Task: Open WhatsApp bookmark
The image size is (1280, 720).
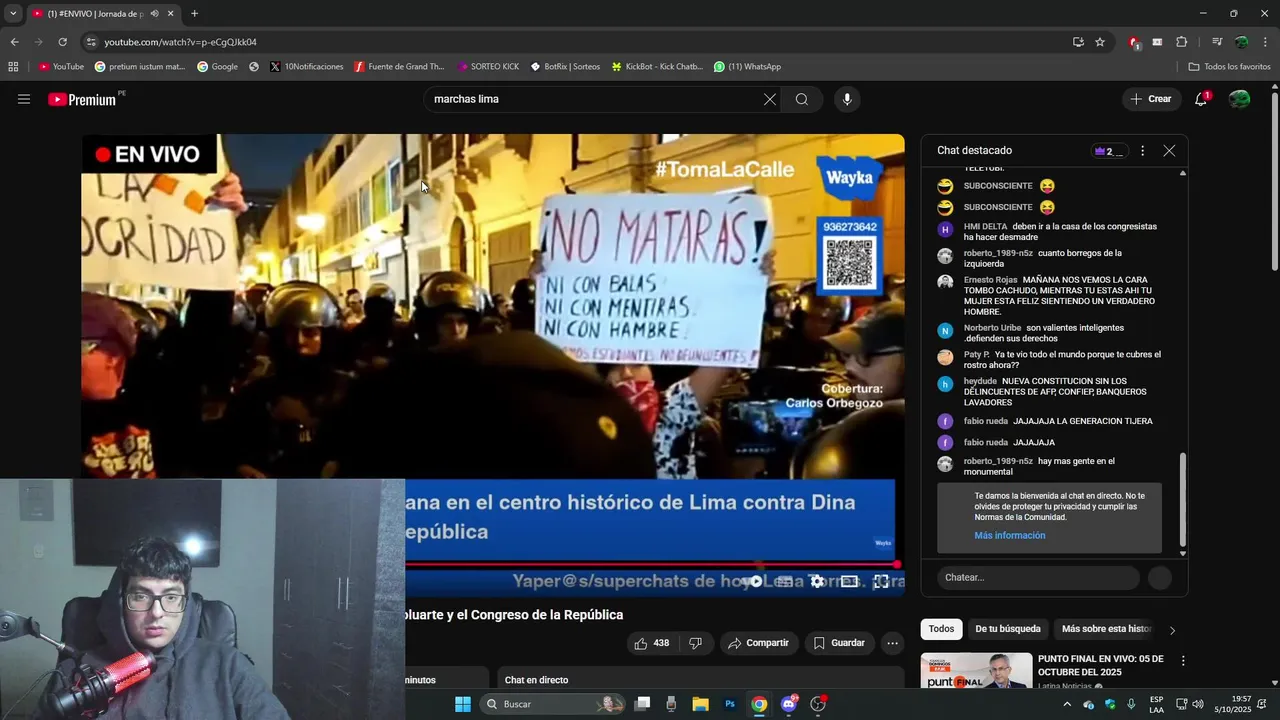Action: (747, 67)
